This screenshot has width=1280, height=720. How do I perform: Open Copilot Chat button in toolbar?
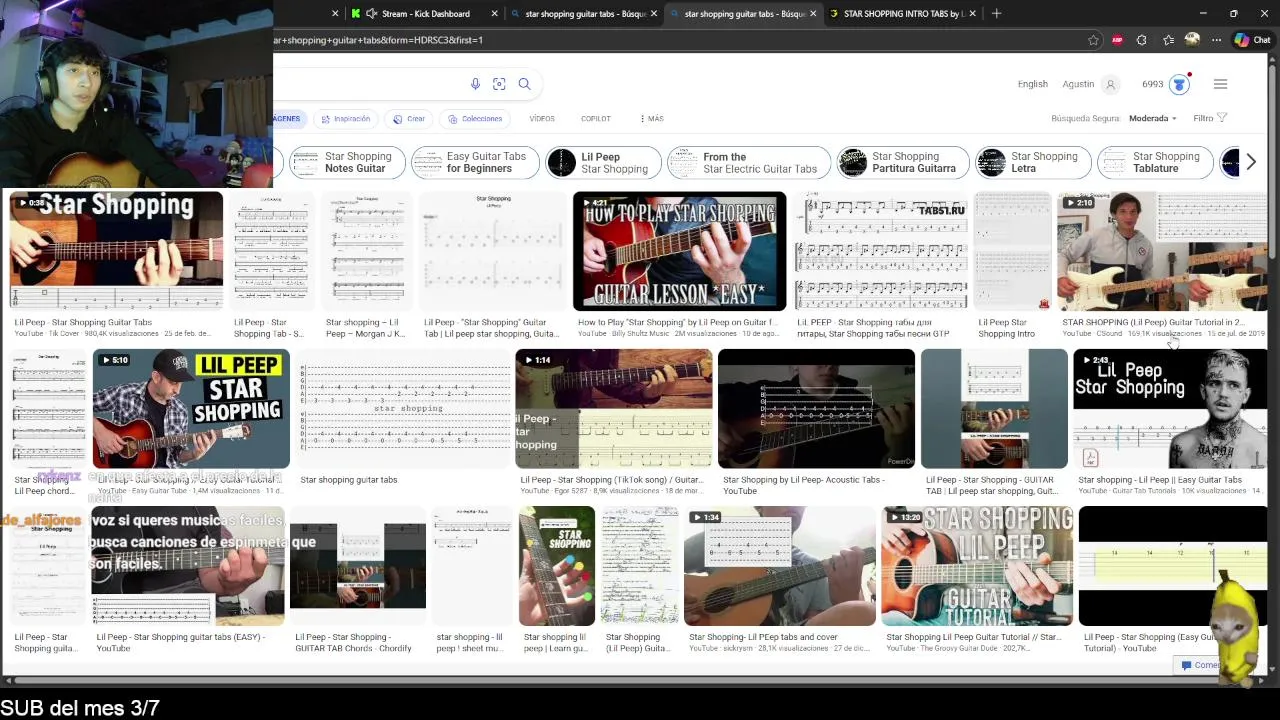1252,40
